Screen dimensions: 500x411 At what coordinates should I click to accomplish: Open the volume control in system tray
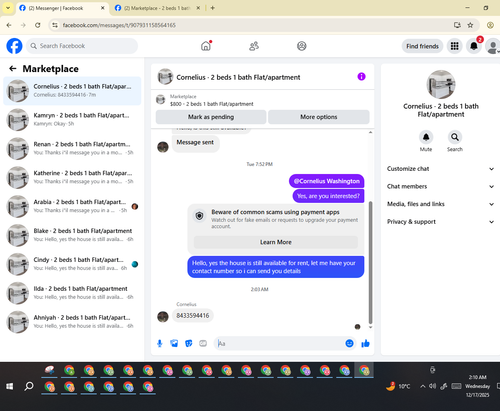point(433,386)
